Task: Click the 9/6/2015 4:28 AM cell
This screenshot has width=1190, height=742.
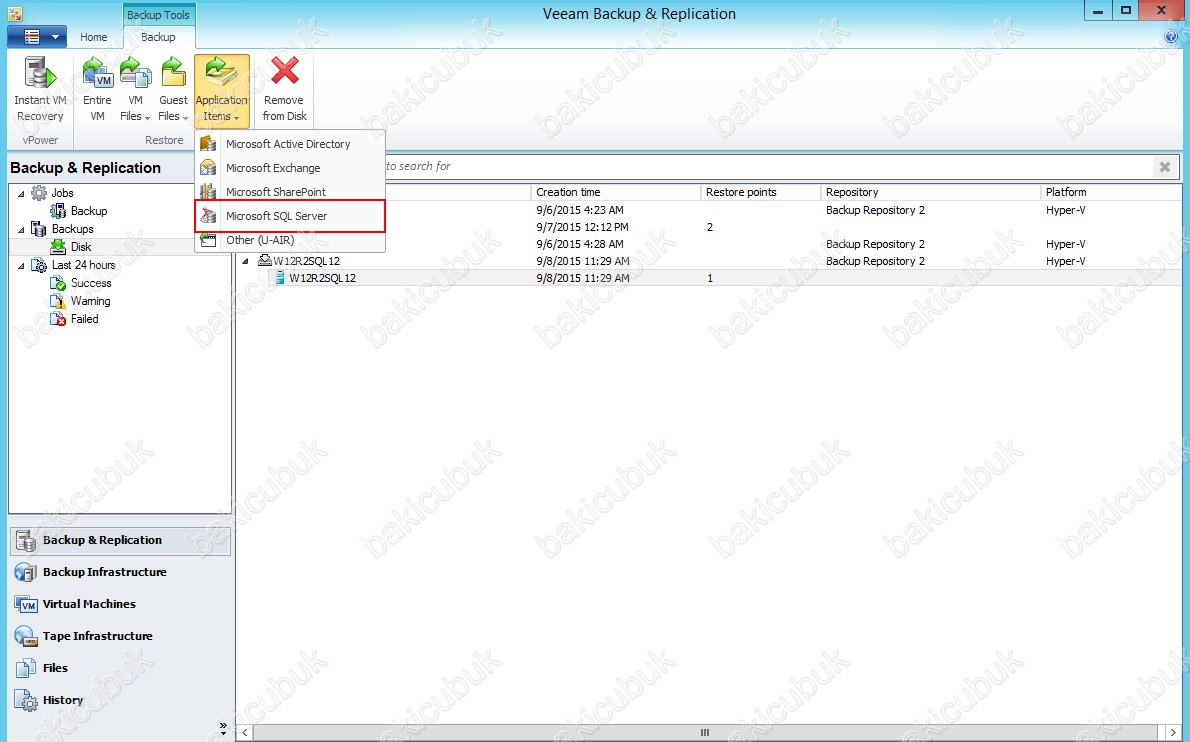Action: pos(580,244)
